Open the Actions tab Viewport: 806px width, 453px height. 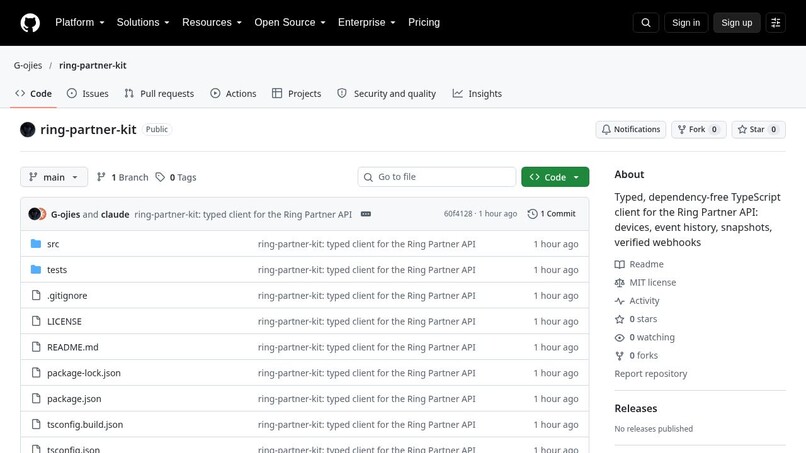point(233,94)
